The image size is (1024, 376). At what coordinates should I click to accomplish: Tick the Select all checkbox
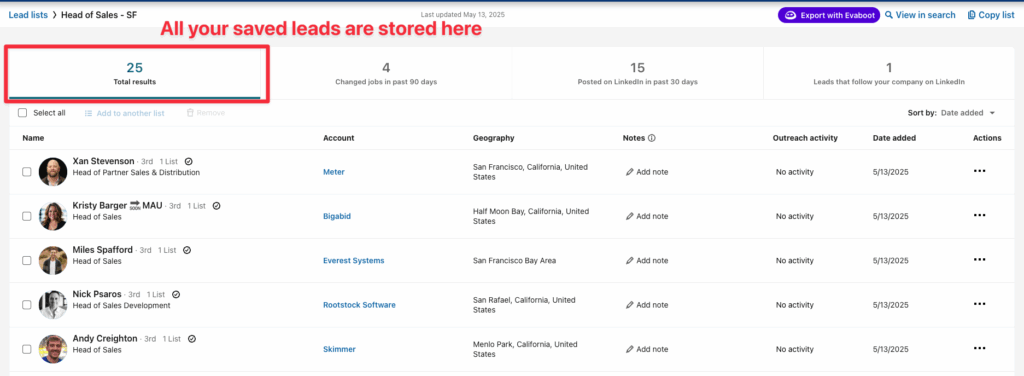pos(23,113)
